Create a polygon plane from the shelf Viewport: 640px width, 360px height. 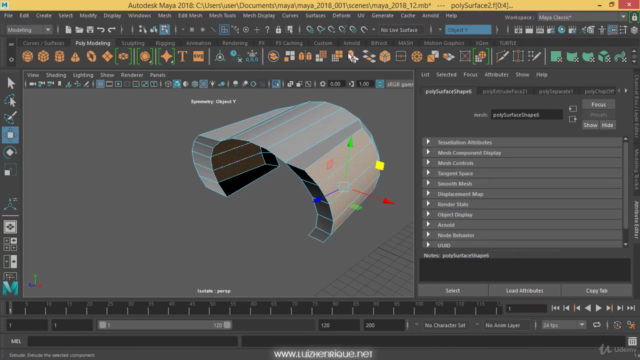[107, 56]
